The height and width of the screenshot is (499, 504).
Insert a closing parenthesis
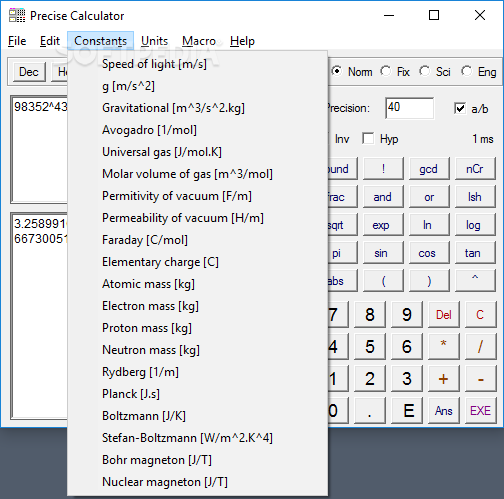(429, 281)
